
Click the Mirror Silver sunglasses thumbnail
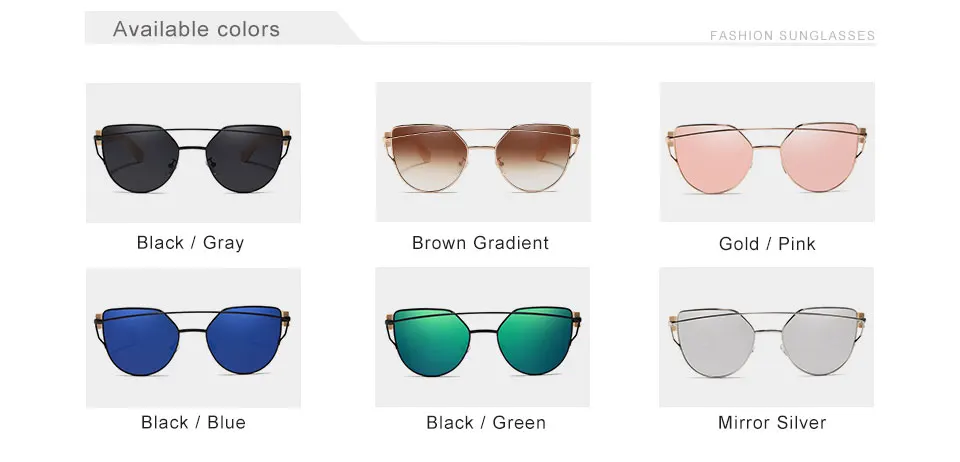(767, 337)
